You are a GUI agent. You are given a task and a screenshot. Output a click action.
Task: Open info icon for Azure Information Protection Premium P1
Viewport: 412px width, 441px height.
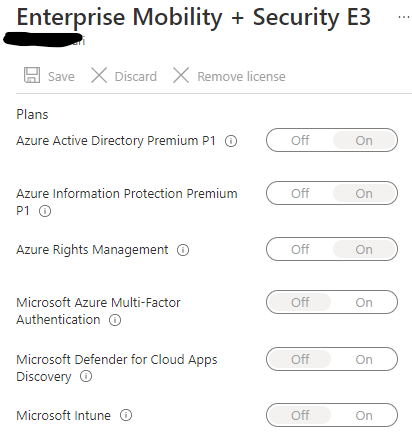(45, 211)
